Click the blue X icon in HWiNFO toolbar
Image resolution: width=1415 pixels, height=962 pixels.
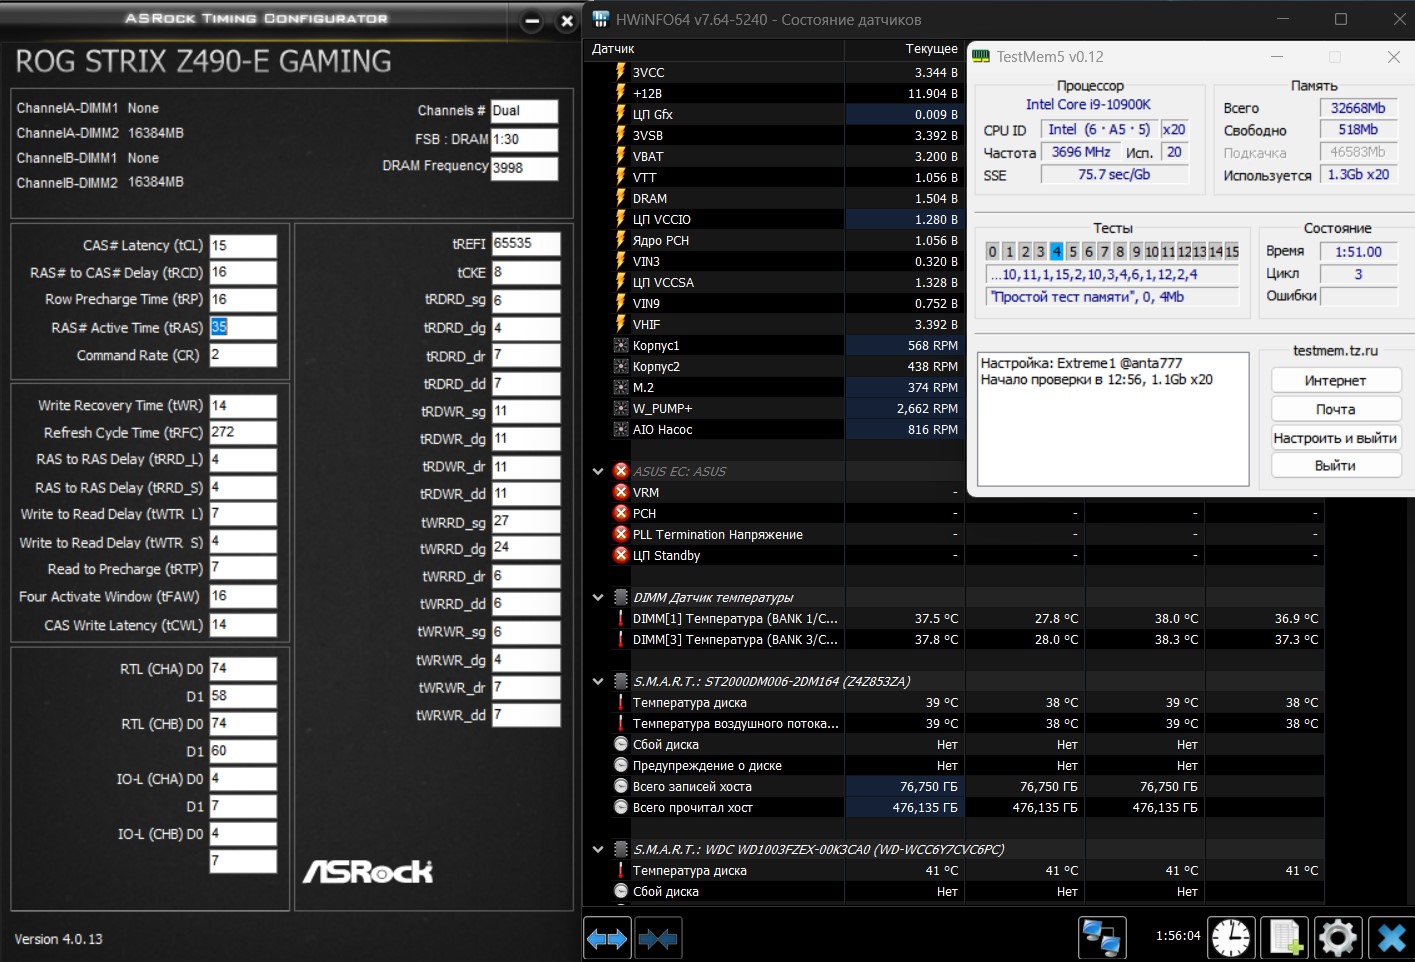pyautogui.click(x=1391, y=938)
